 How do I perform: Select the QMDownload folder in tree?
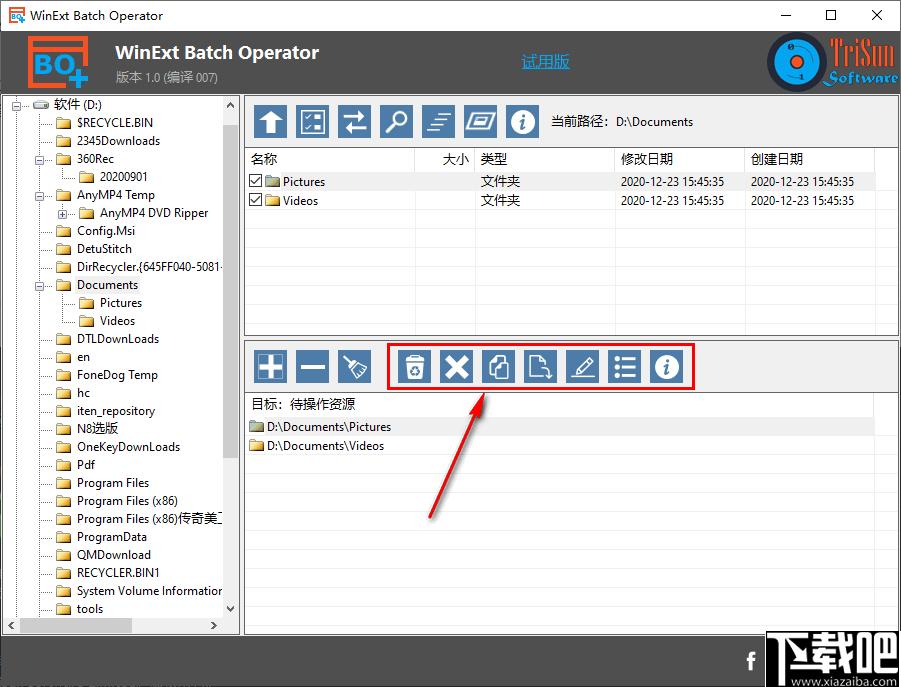pyautogui.click(x=114, y=555)
